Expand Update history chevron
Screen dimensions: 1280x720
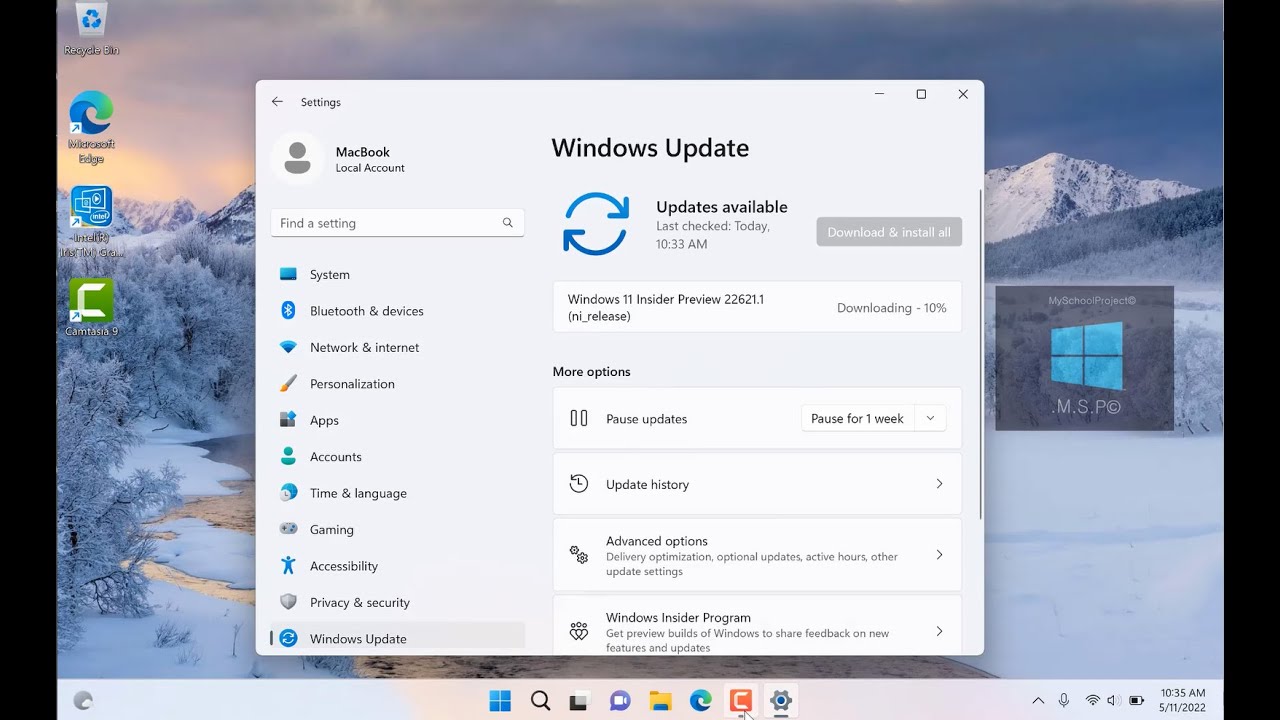(939, 484)
